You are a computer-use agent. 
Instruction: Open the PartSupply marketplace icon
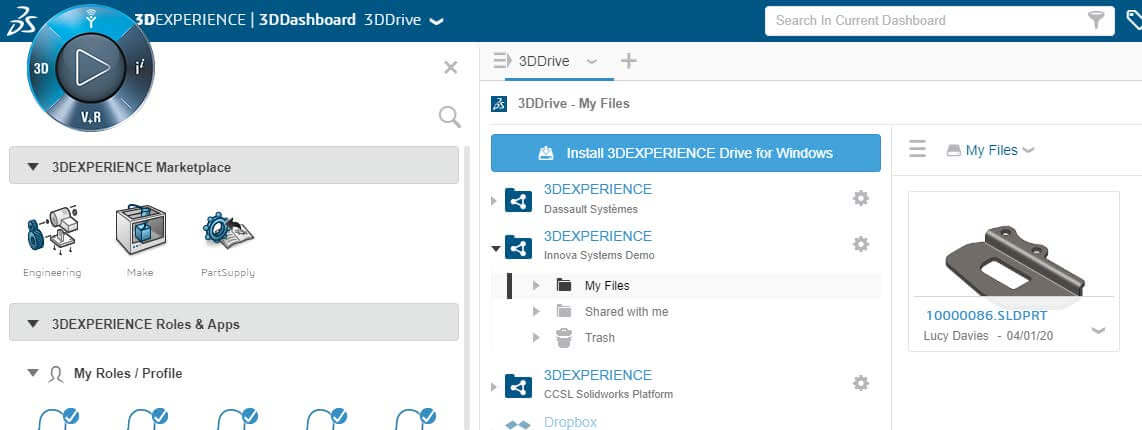(x=228, y=230)
